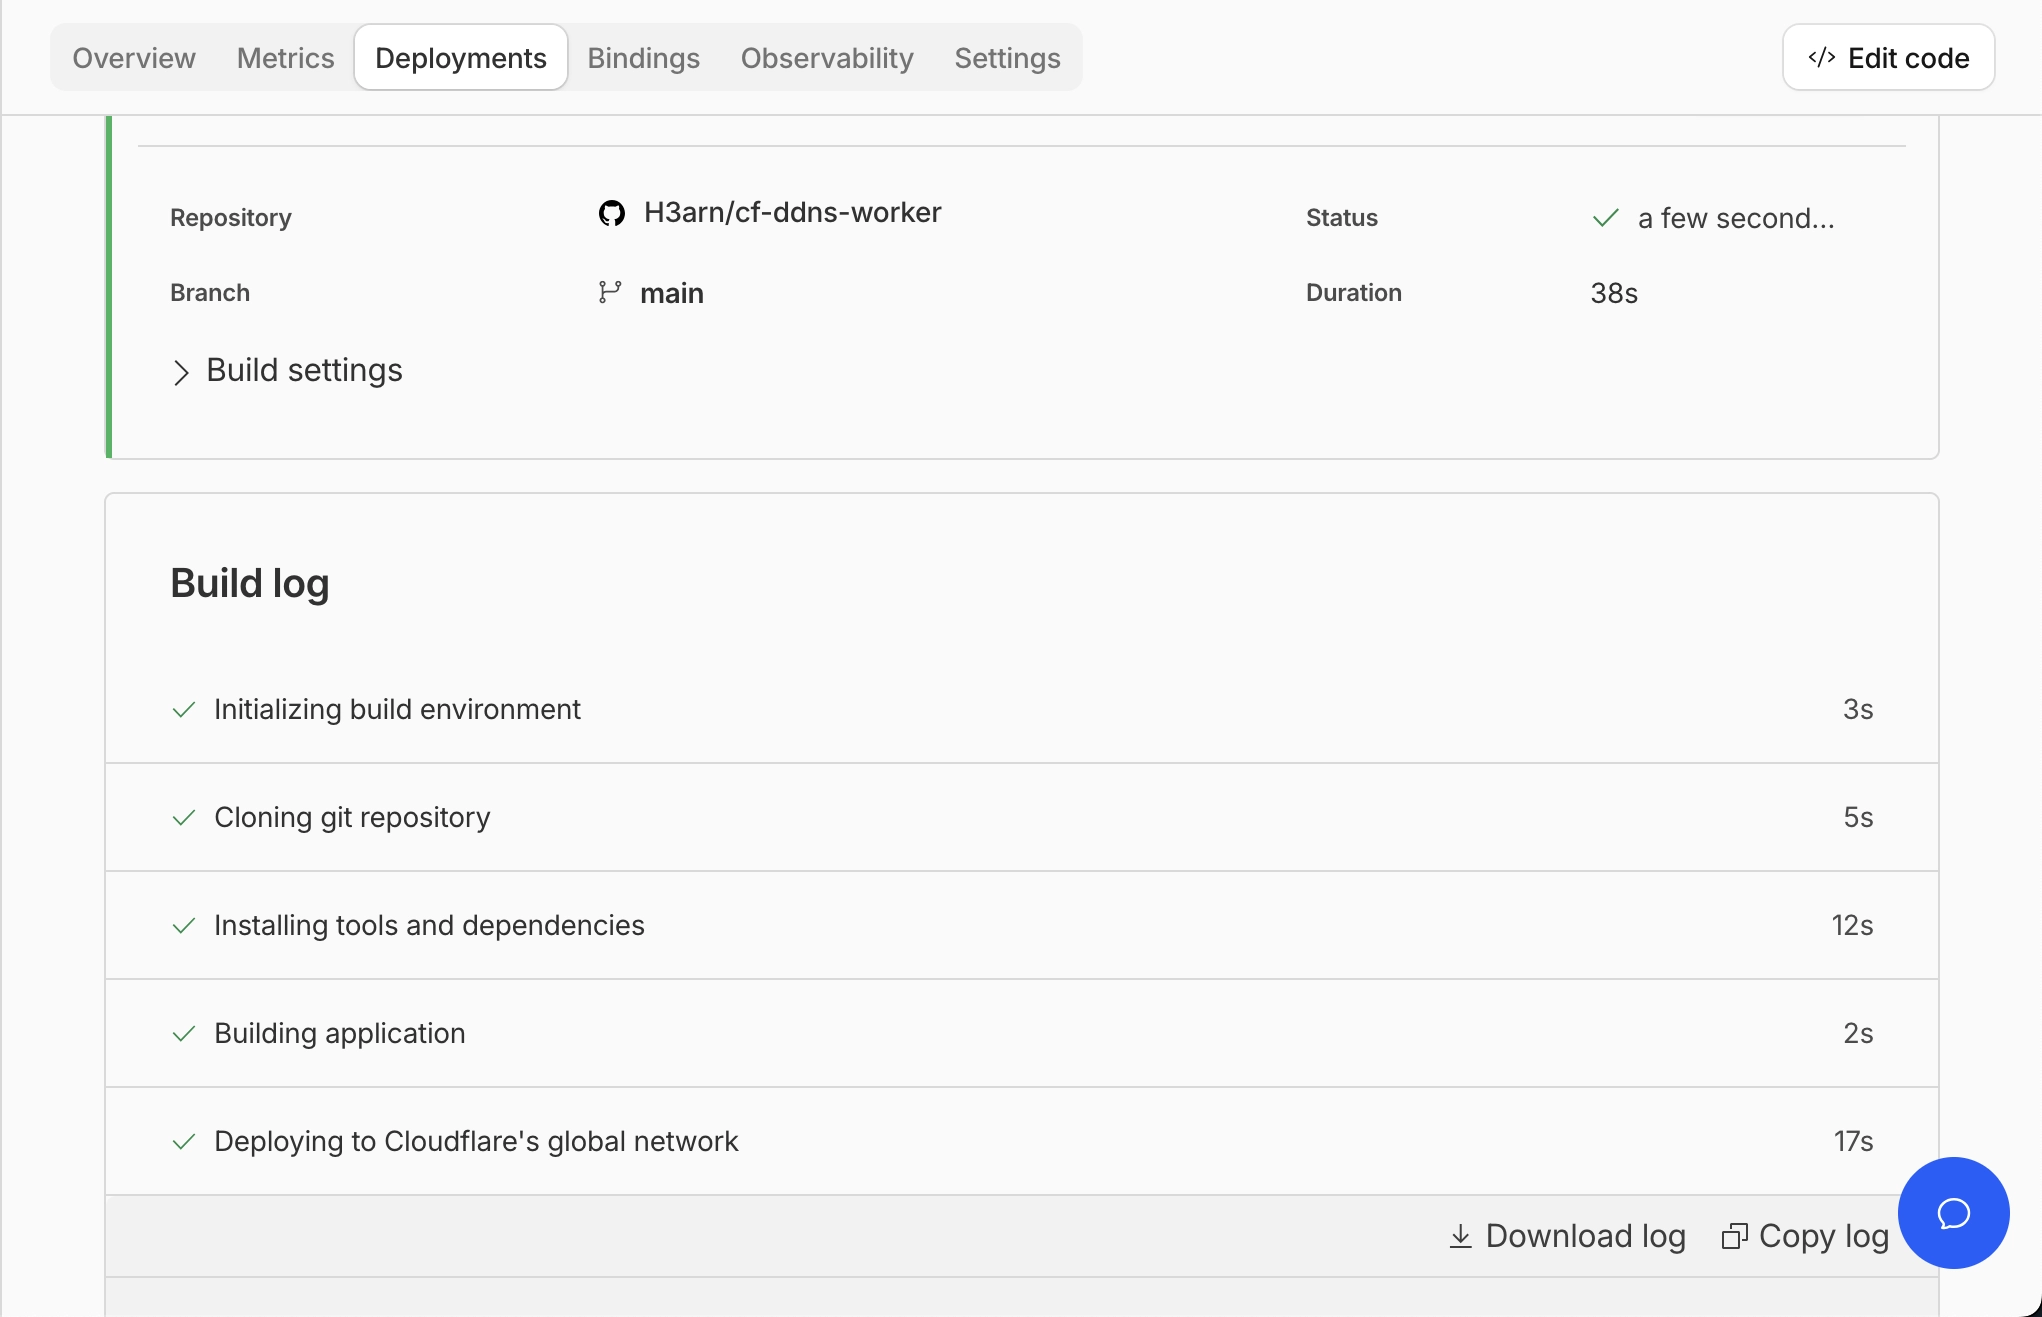Expand Deploying to Cloudflare's global network step
This screenshot has height=1317, width=2042.
point(476,1141)
